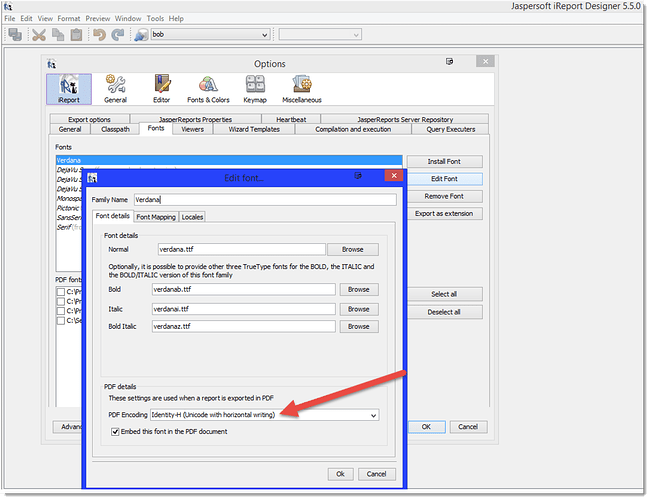Click the Copy toolbar icon
The width and height of the screenshot is (649, 500).
pos(58,35)
